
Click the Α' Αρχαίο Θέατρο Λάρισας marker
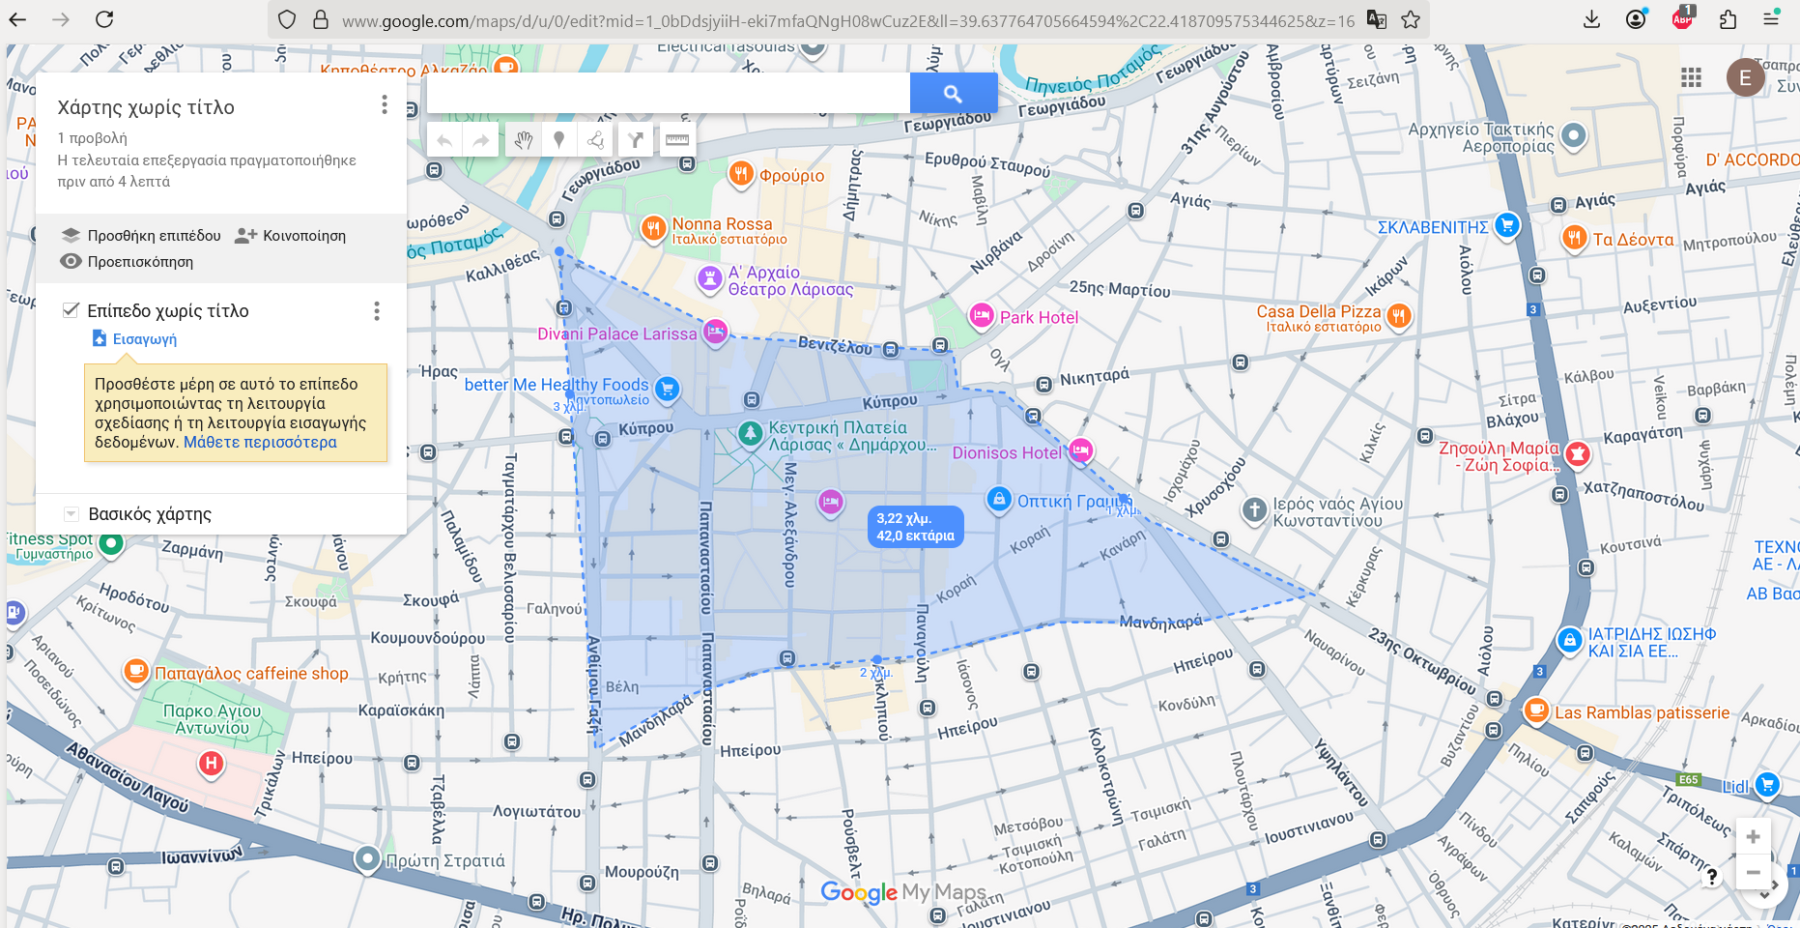pos(709,278)
